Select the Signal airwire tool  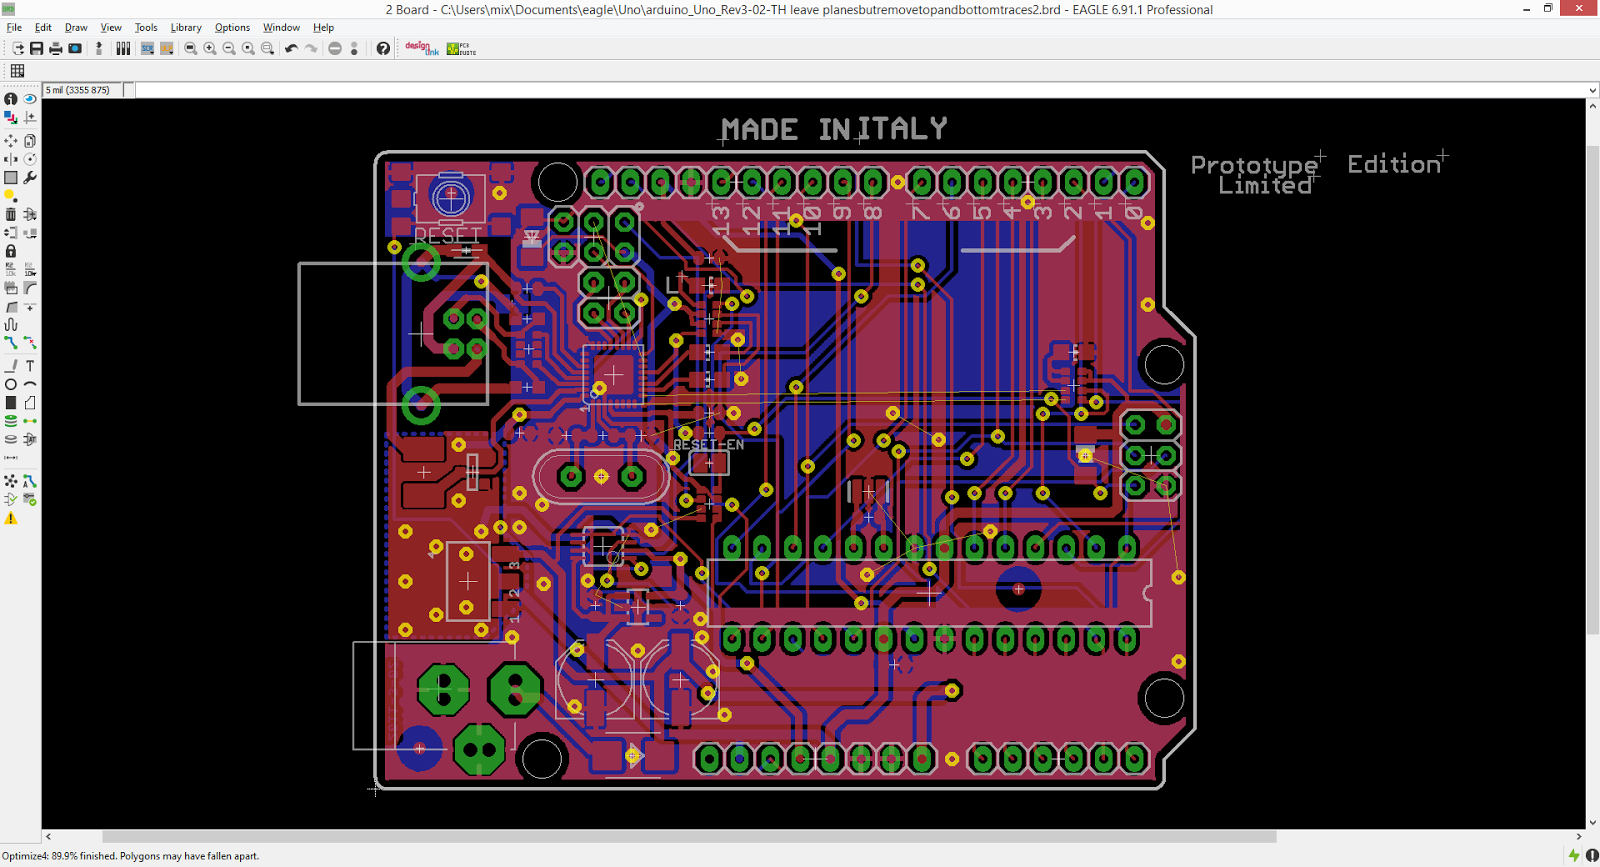pos(30,421)
